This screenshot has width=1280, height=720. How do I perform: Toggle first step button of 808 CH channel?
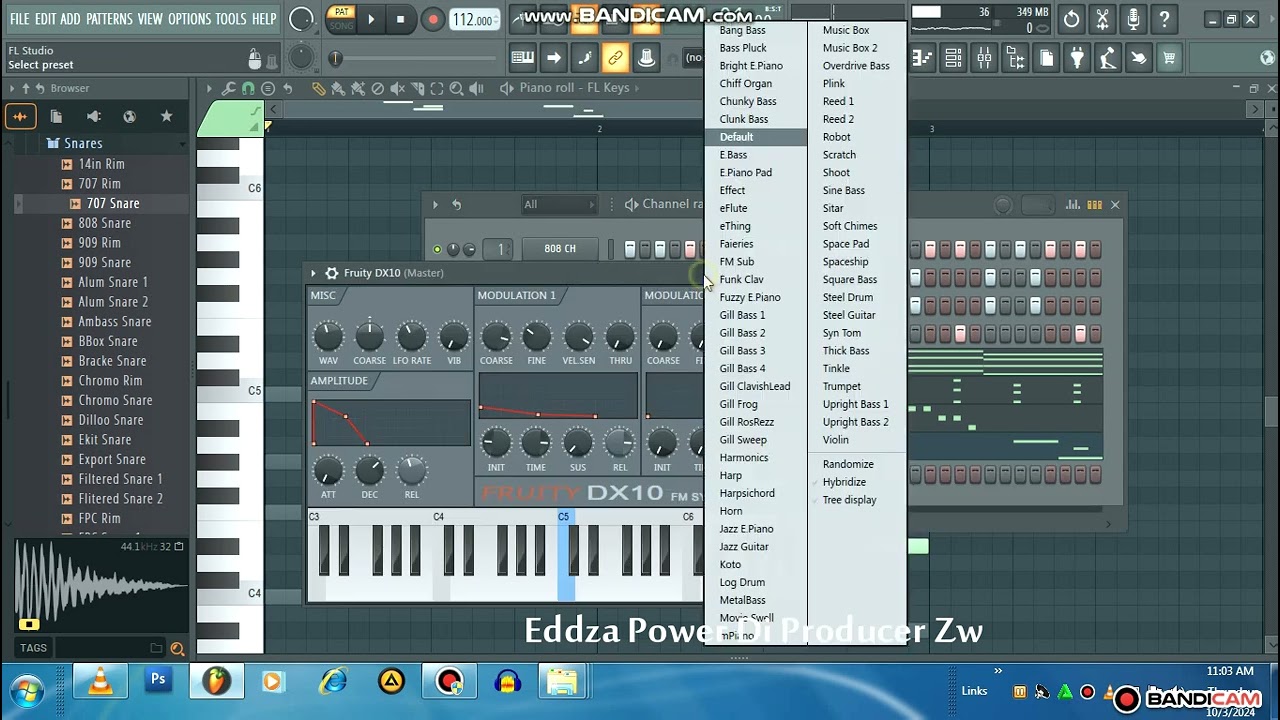click(x=630, y=249)
